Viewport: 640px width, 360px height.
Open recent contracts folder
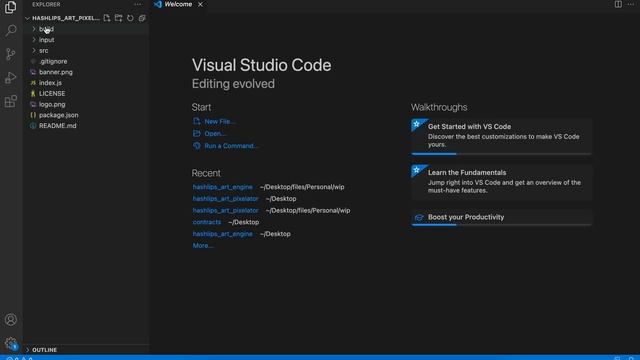point(207,222)
